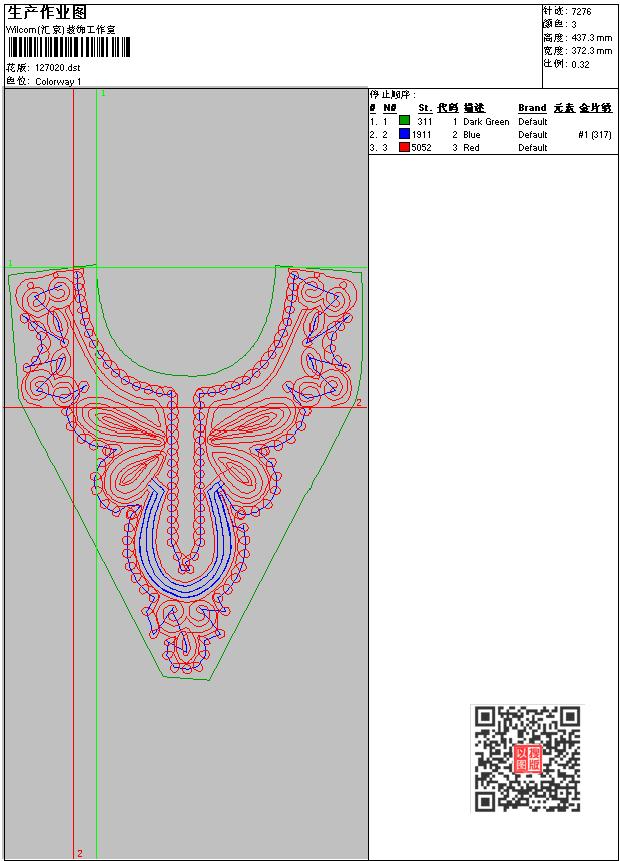Select the embroidery necklace design preview
The image size is (620, 861).
(x=186, y=472)
